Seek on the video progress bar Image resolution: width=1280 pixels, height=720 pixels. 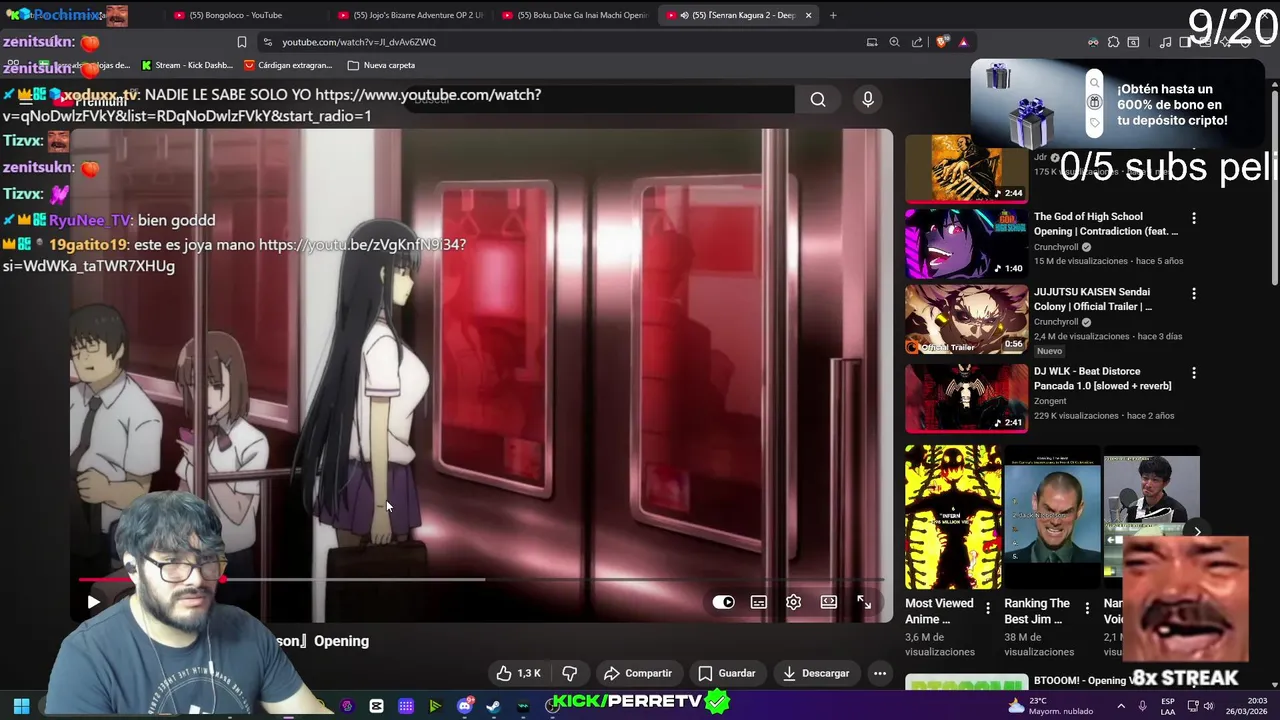pyautogui.click(x=482, y=579)
